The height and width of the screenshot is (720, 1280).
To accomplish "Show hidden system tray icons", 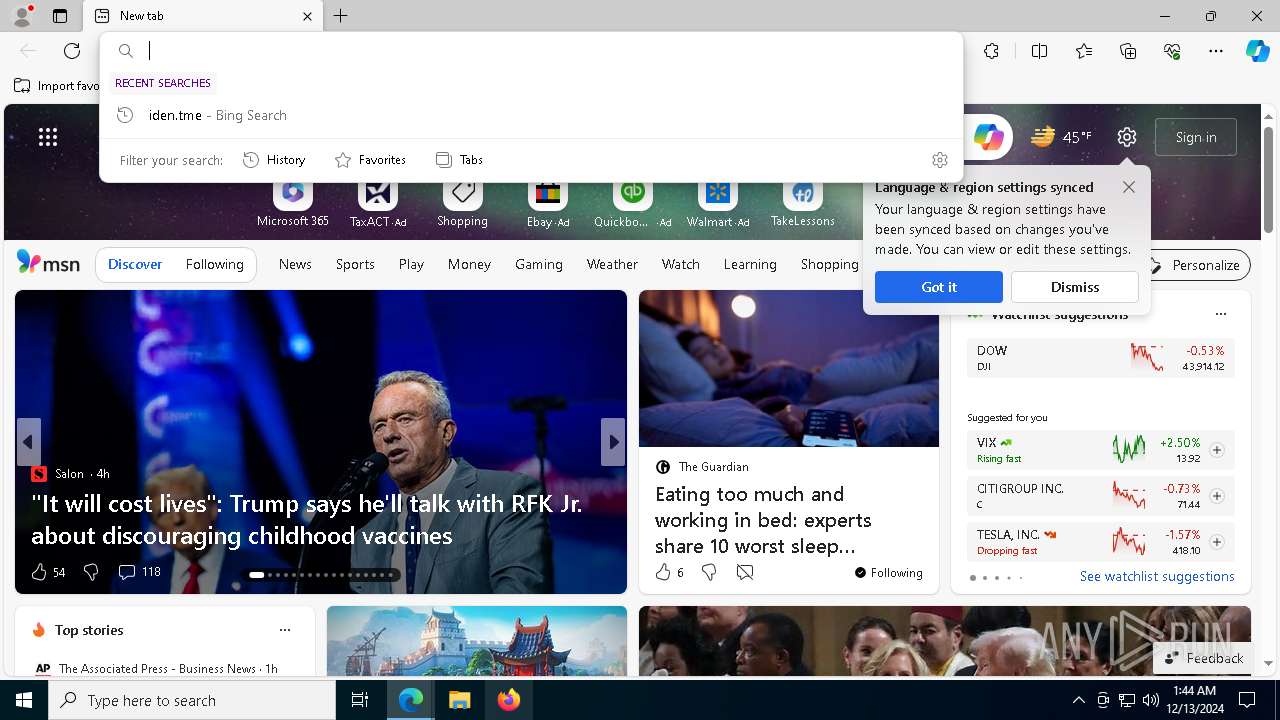I will (x=1078, y=700).
